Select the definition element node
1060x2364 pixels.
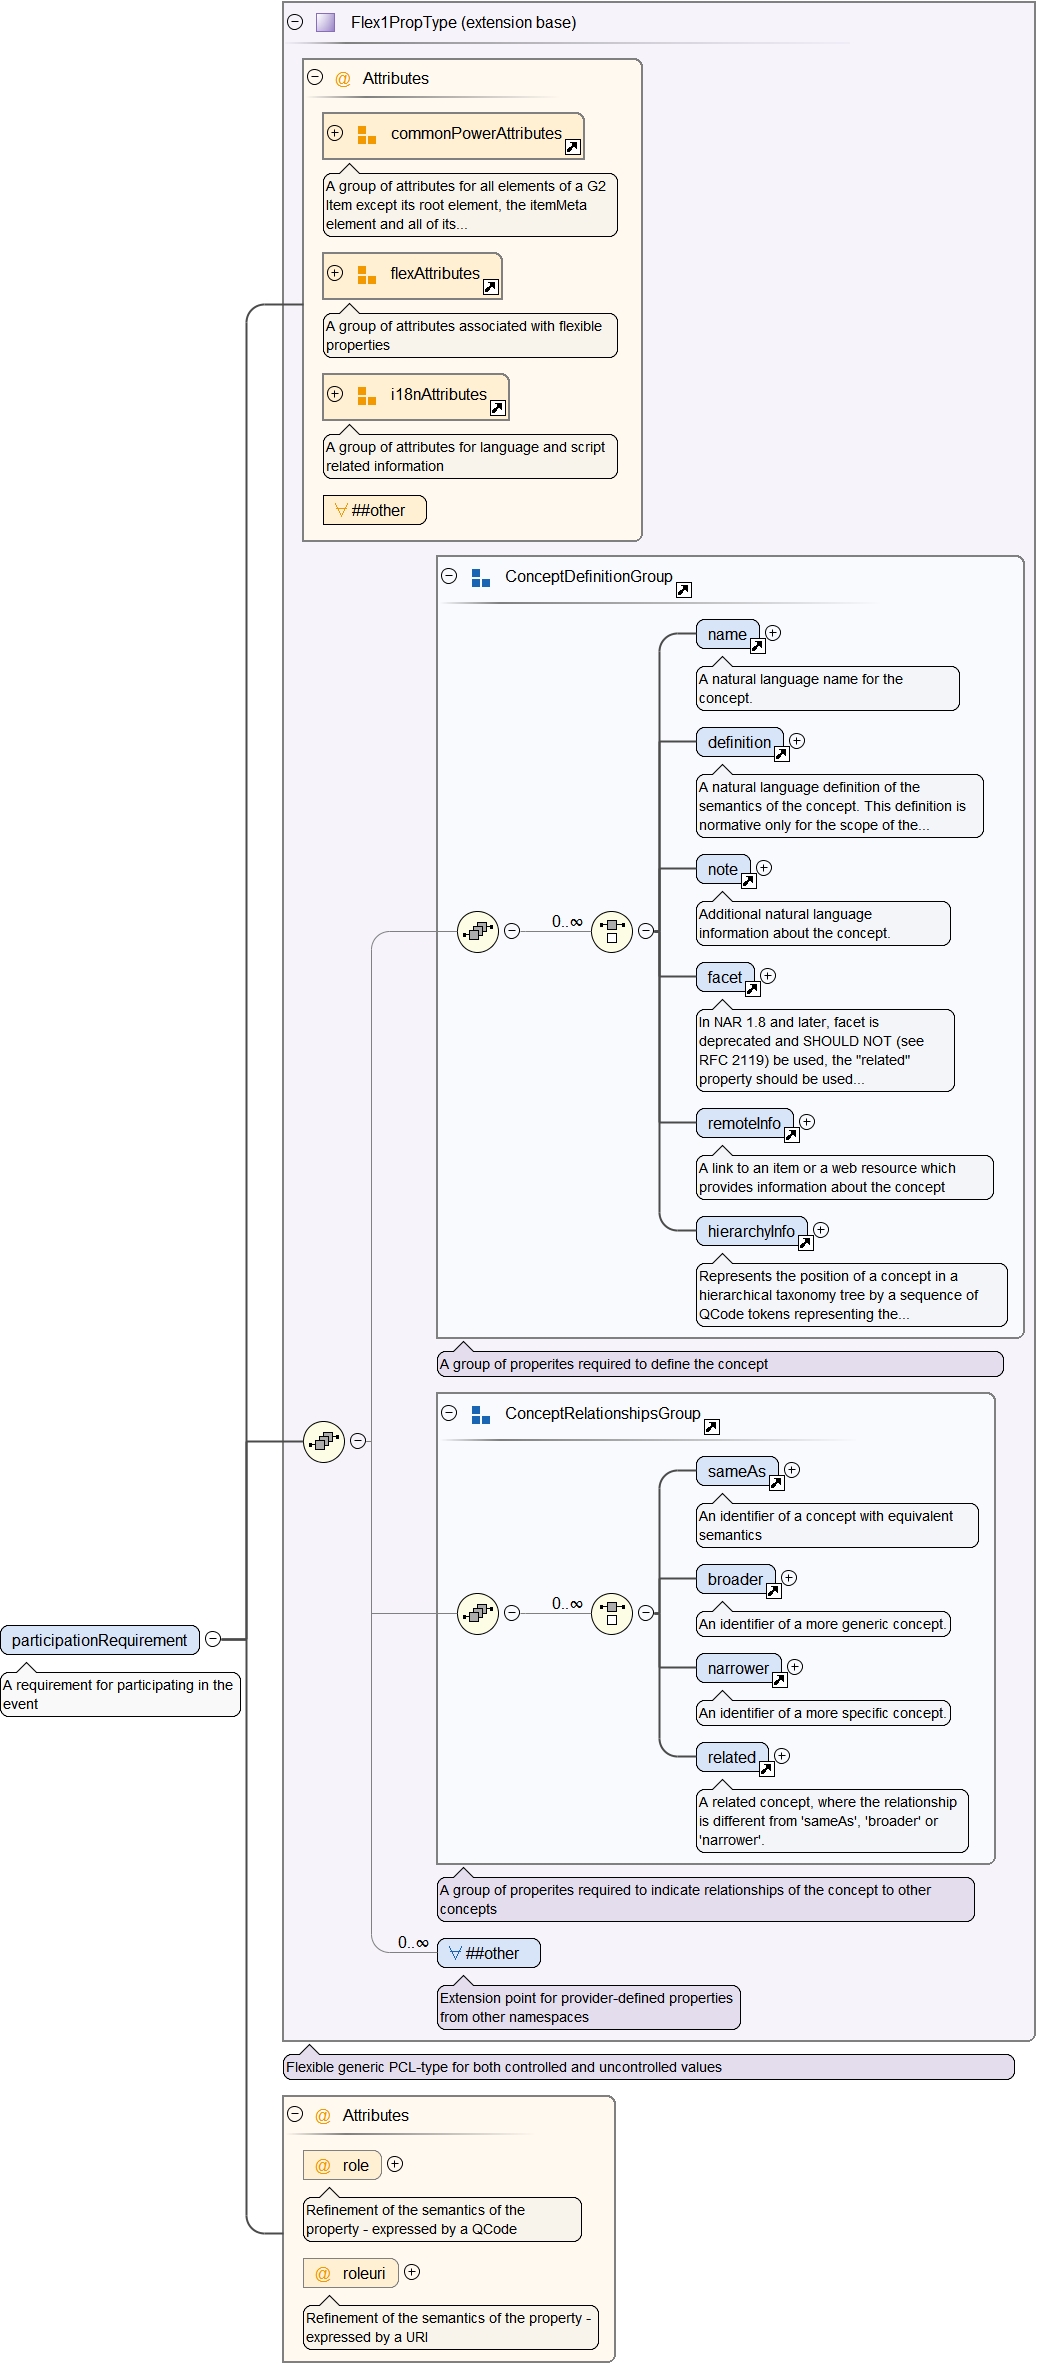click(739, 742)
